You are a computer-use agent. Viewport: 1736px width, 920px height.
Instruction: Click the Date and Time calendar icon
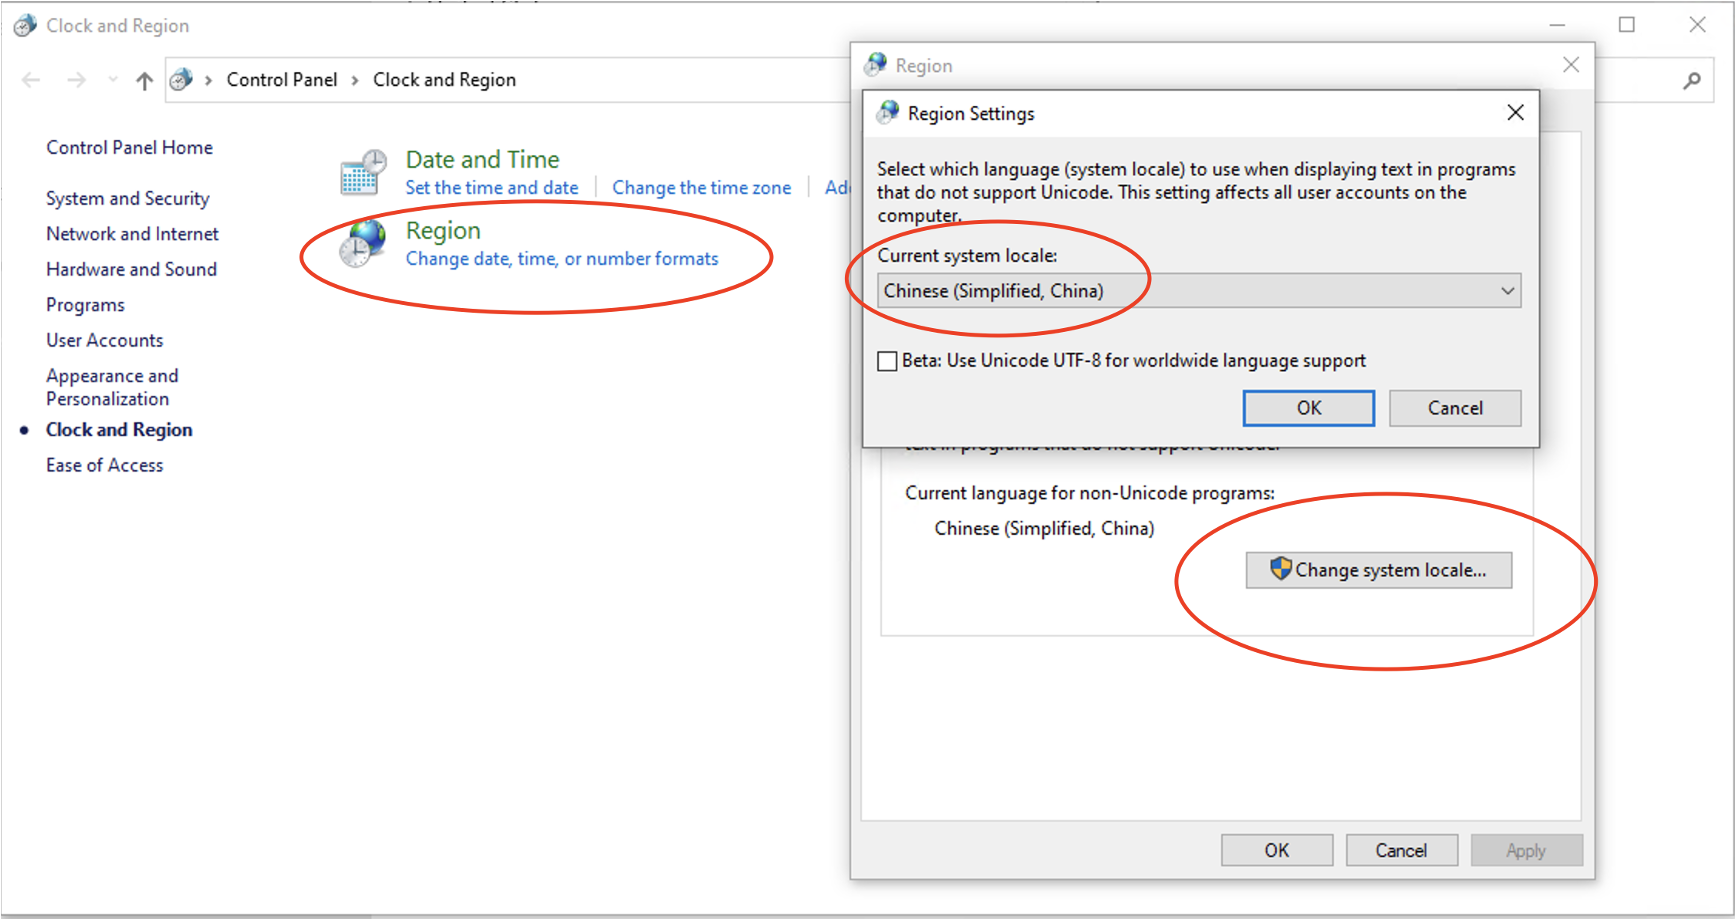tap(363, 172)
